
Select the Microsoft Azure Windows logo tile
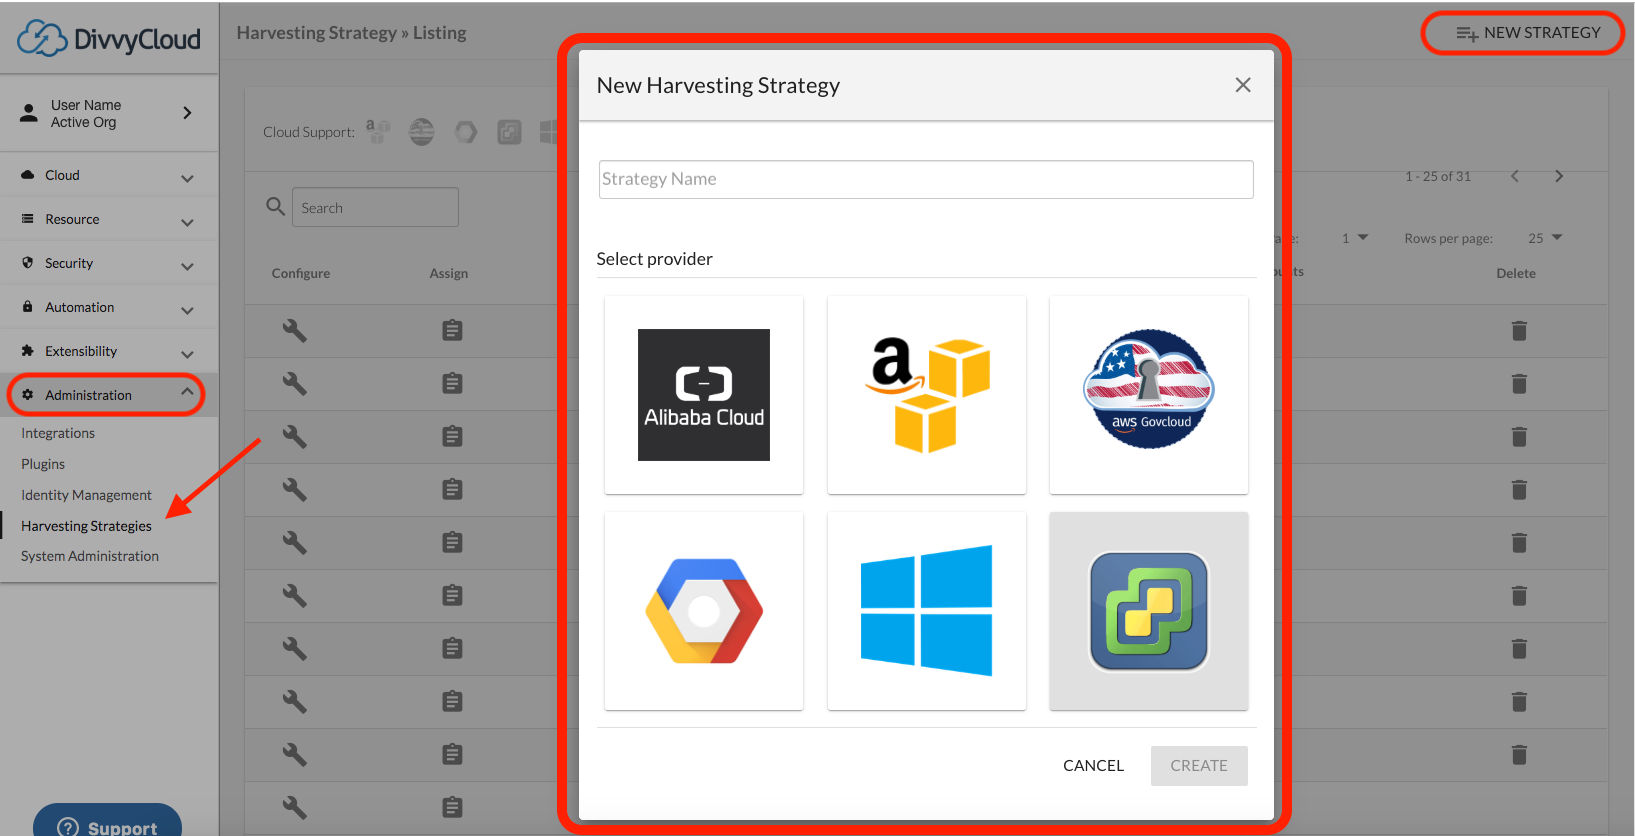(927, 611)
